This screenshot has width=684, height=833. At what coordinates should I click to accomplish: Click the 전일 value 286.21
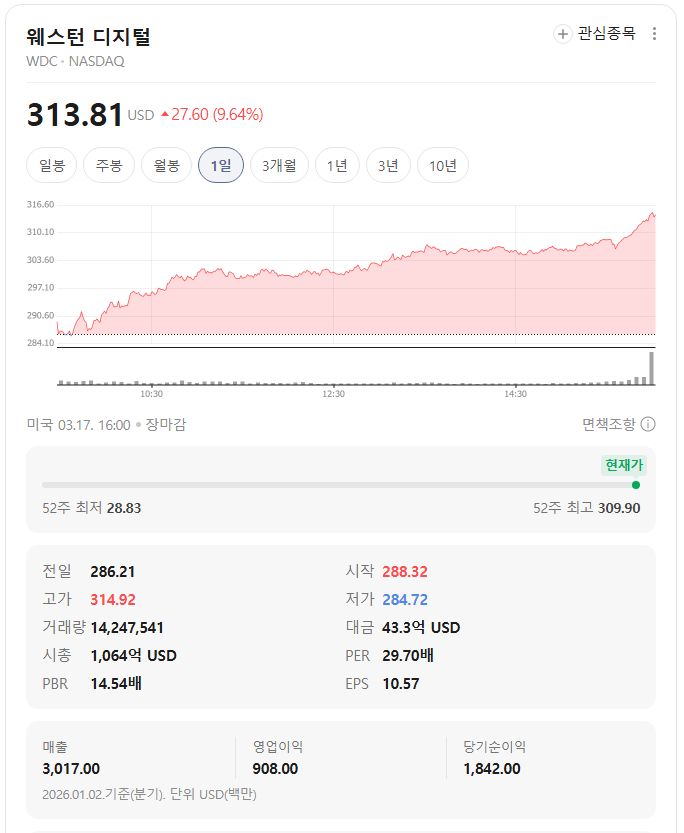pyautogui.click(x=113, y=572)
